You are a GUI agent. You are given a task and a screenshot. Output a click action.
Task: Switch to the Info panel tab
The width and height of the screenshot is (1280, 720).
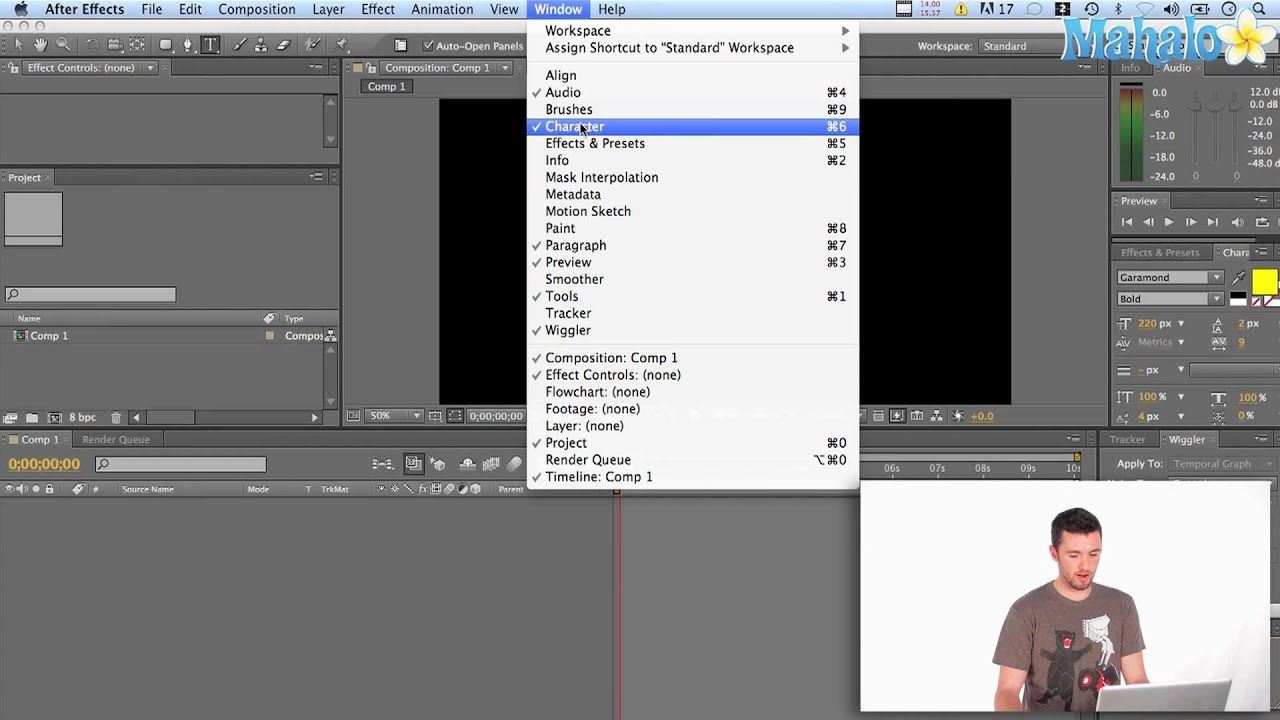pos(1130,68)
